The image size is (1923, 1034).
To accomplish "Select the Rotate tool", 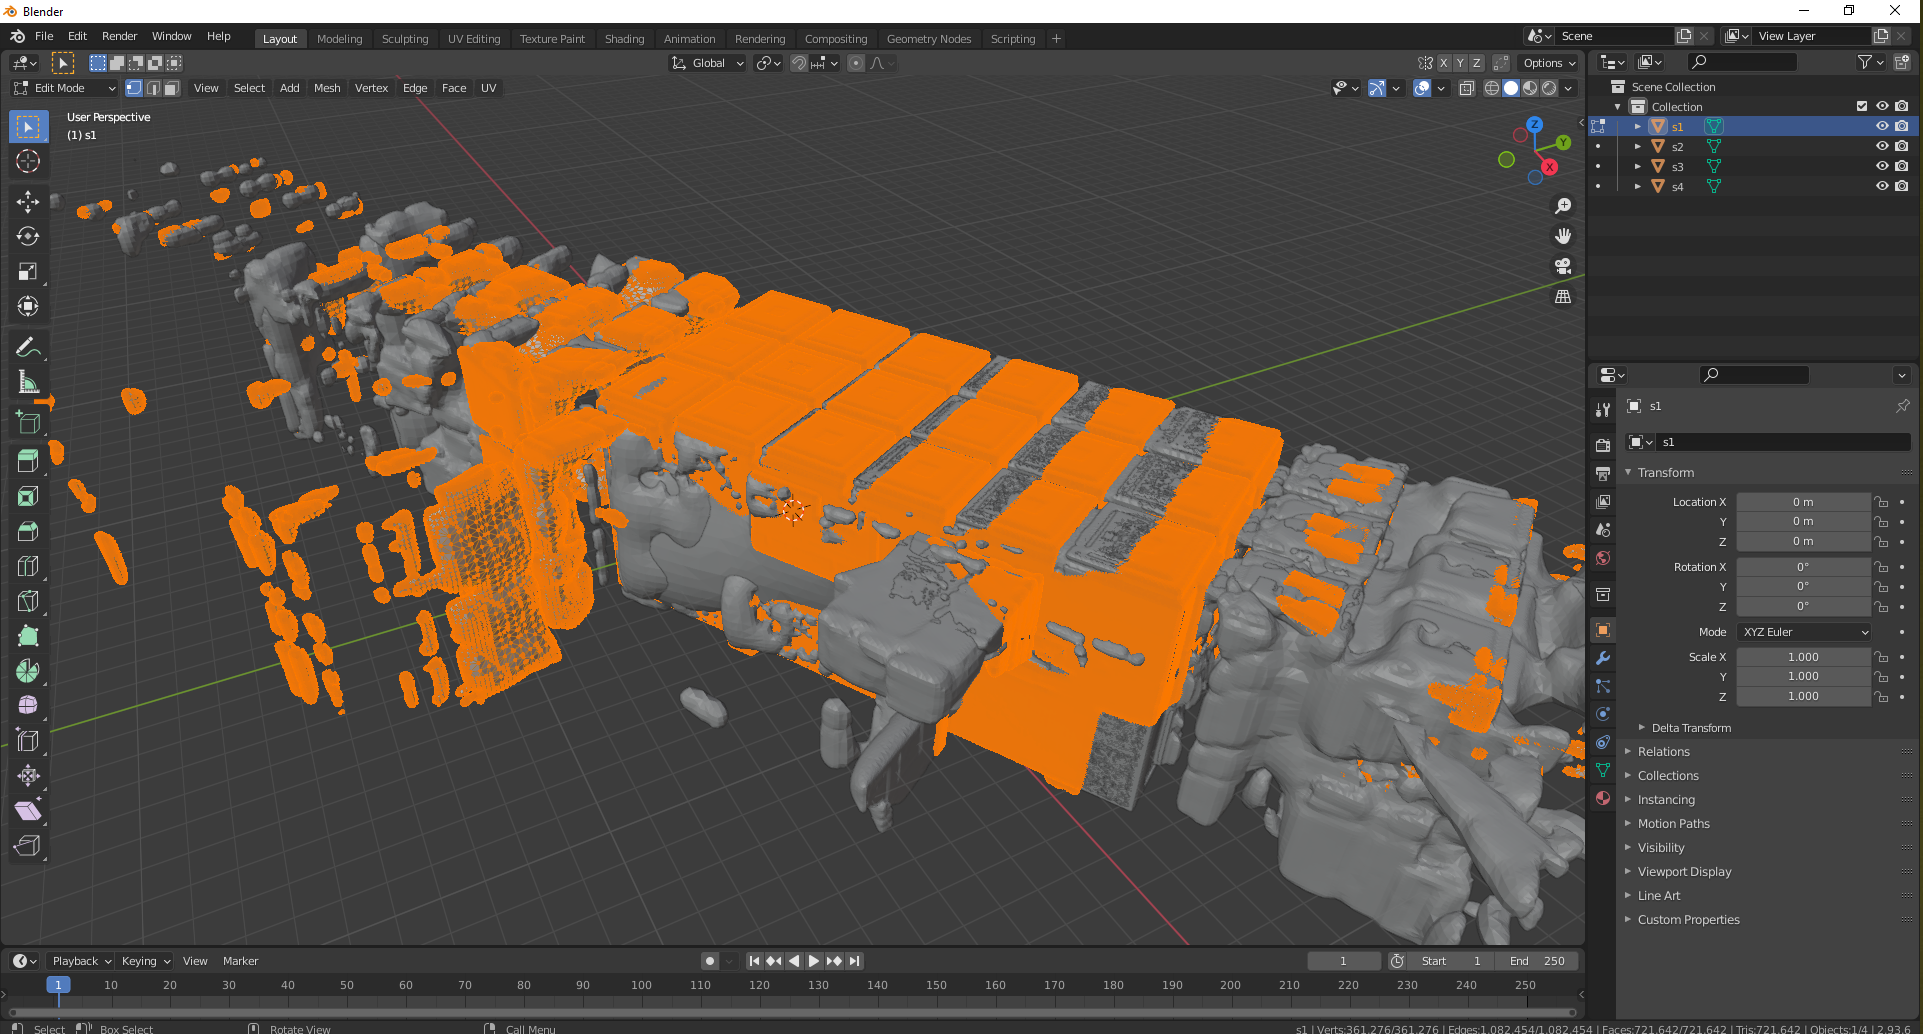I will click(28, 236).
